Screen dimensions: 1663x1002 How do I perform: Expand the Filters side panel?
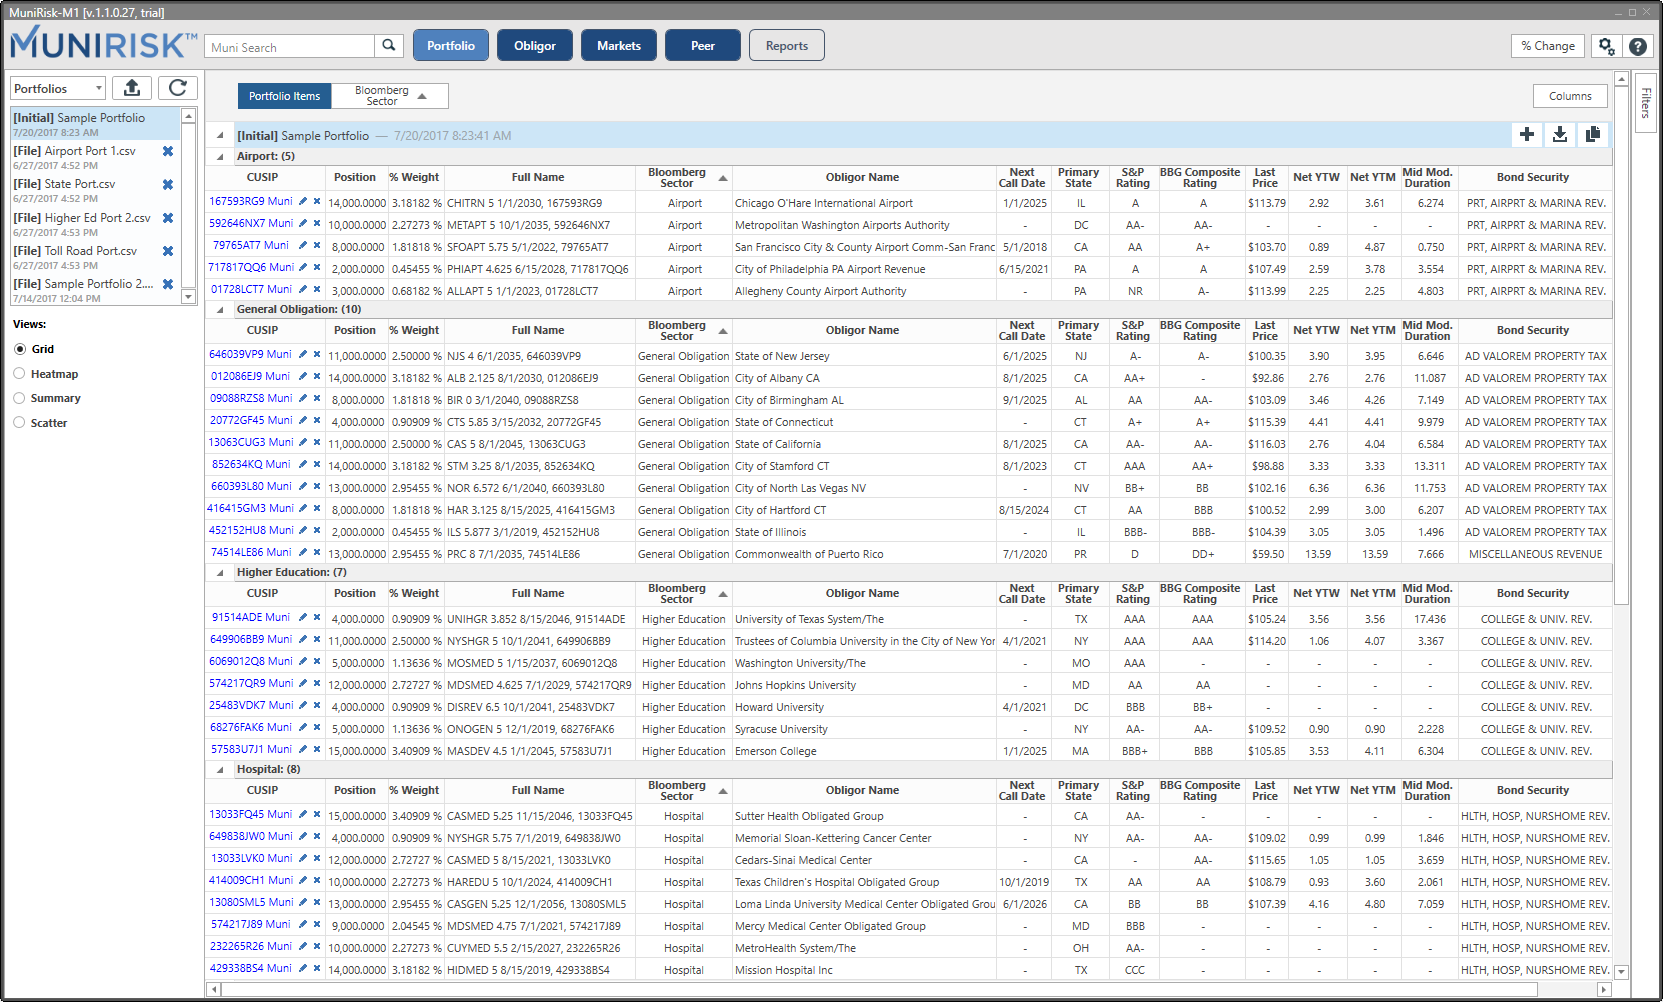click(1645, 103)
